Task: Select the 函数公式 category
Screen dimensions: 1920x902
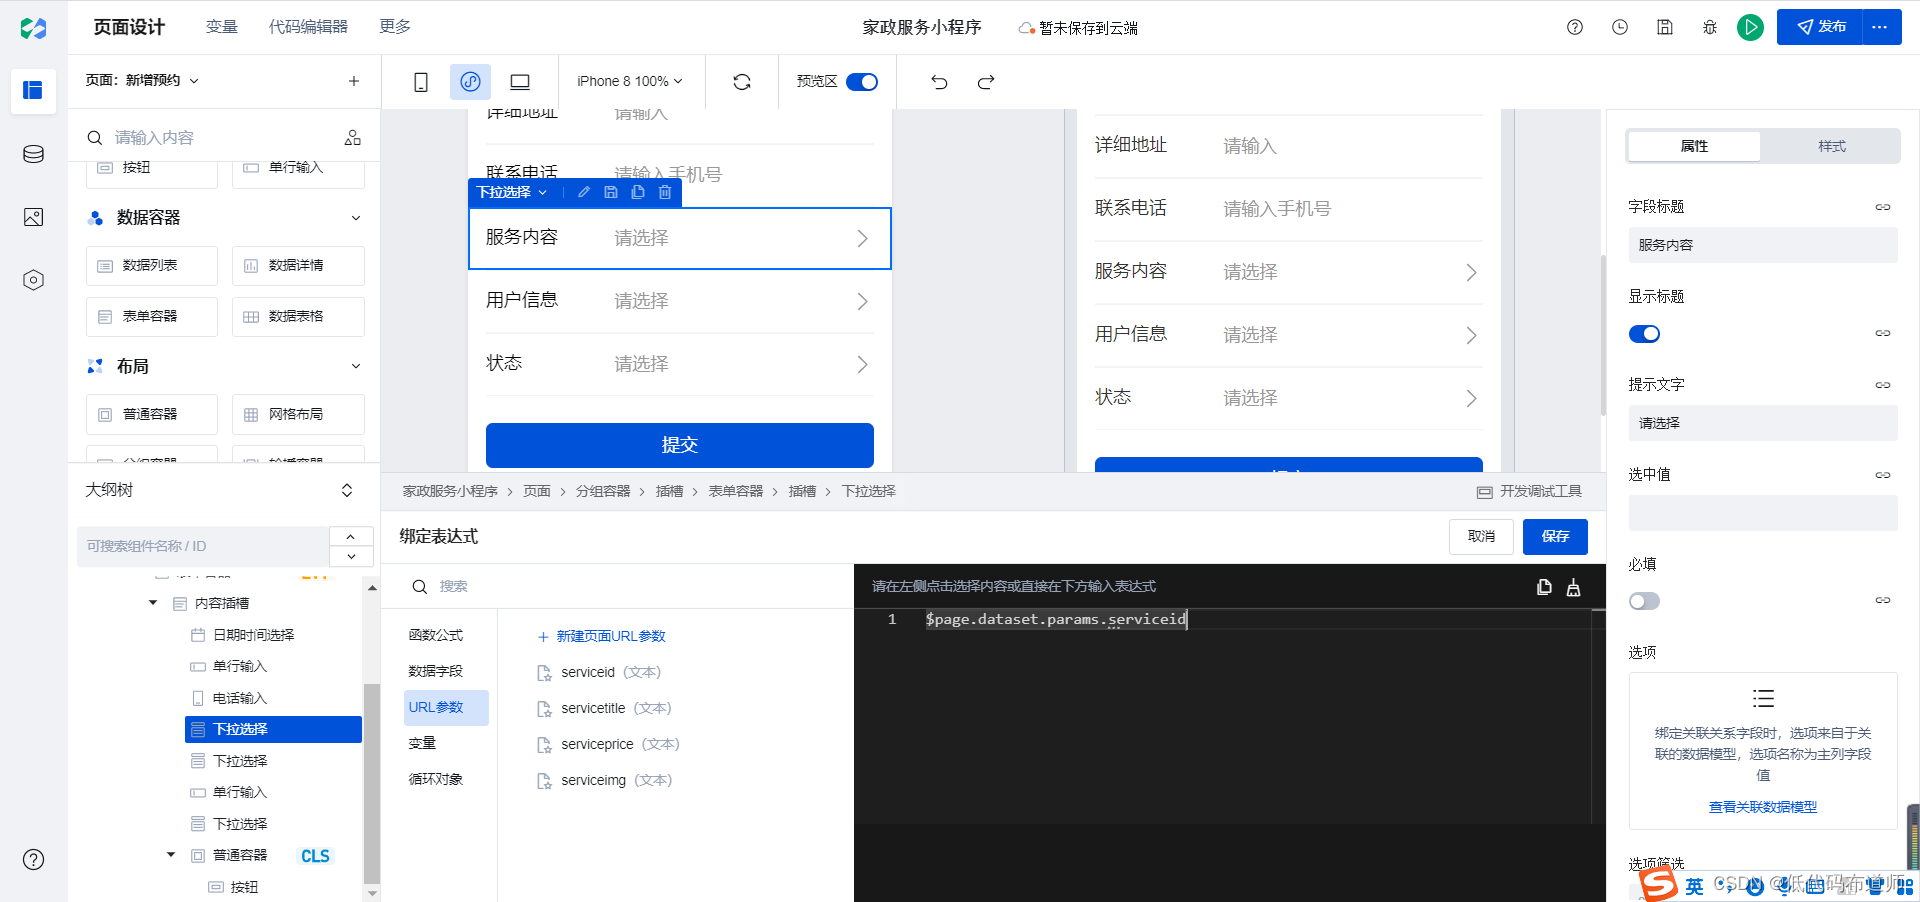Action: point(436,635)
